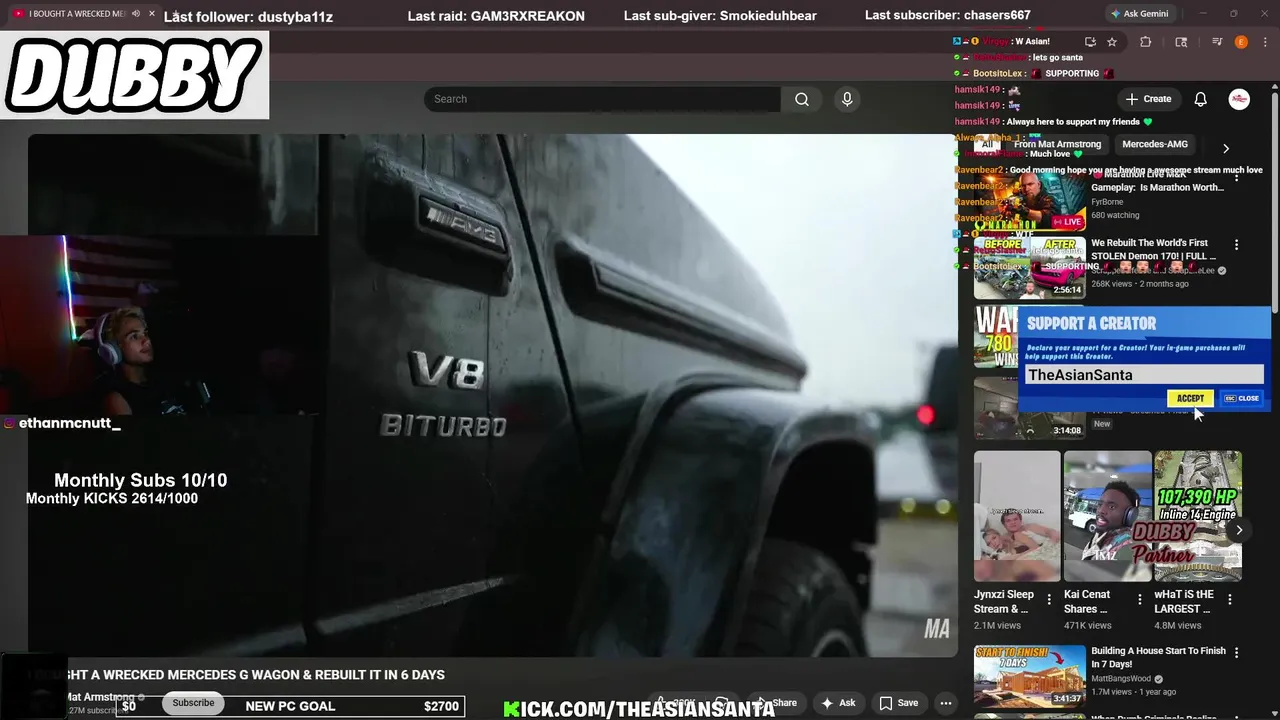Open the orange Chrome profile avatar
Image resolution: width=1280 pixels, height=720 pixels.
click(x=1241, y=42)
